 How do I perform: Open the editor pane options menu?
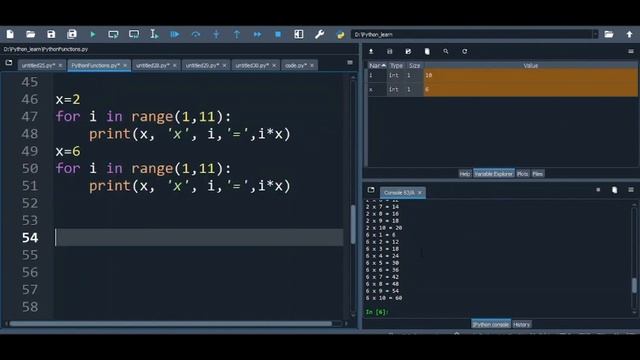[350, 62]
